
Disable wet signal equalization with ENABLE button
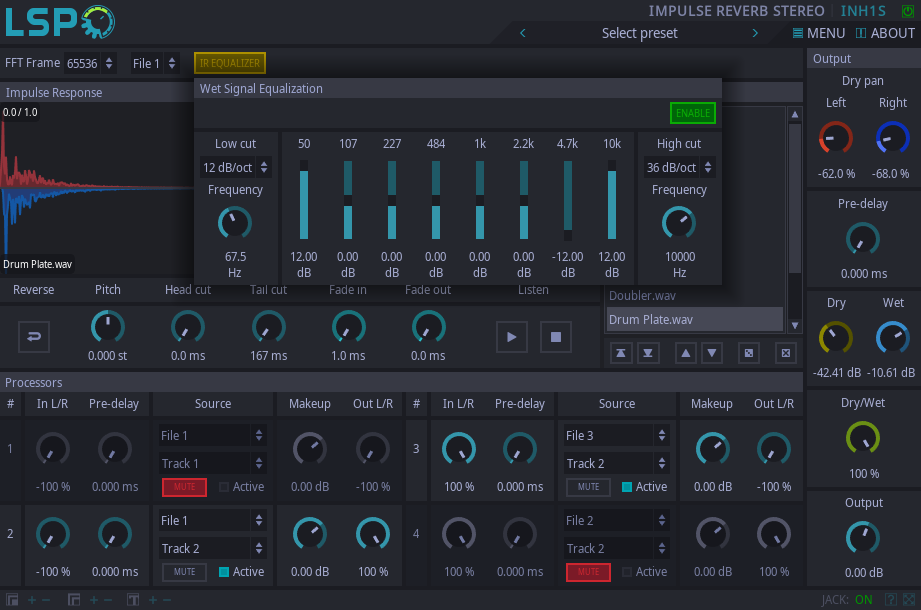coord(692,112)
